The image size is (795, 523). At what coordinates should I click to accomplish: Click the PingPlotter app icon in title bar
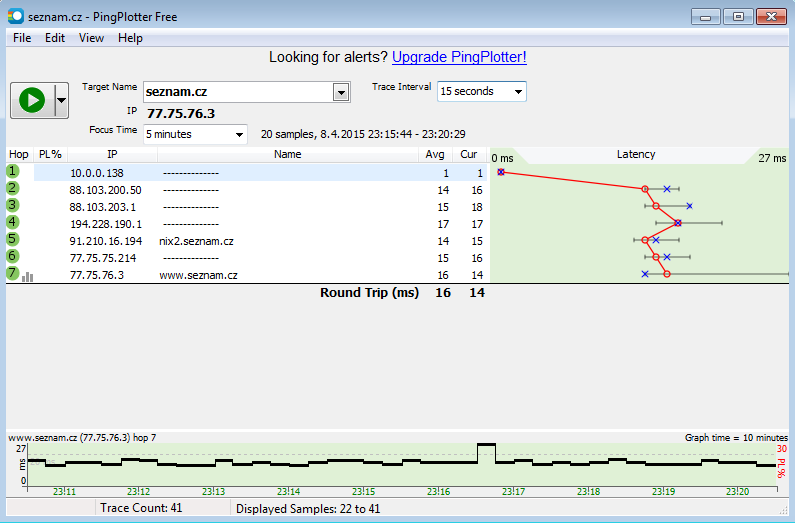(15, 16)
